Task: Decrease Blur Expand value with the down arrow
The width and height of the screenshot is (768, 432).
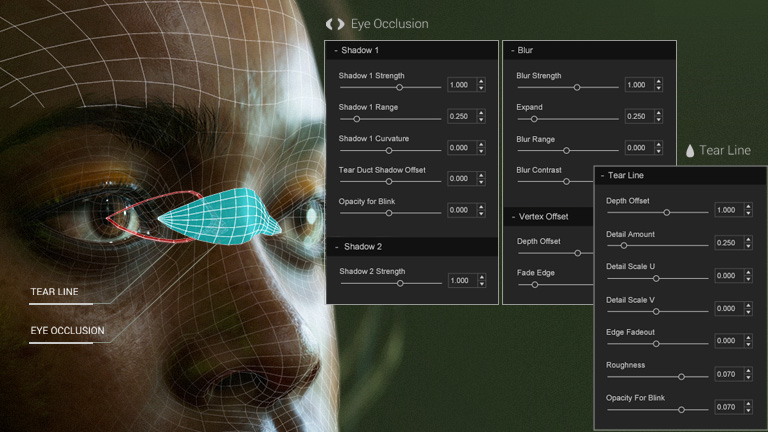Action: tap(659, 120)
